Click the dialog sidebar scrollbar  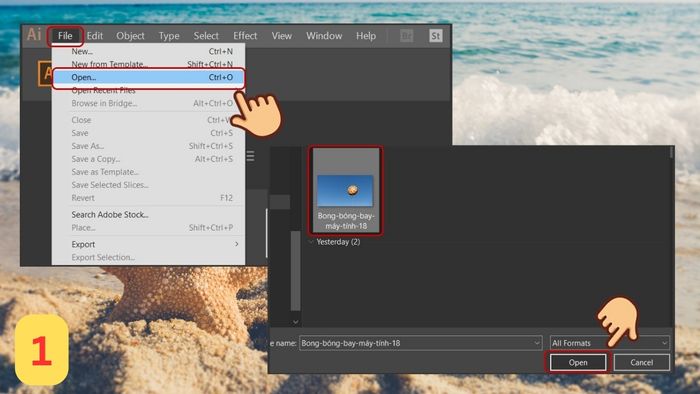coord(296,270)
